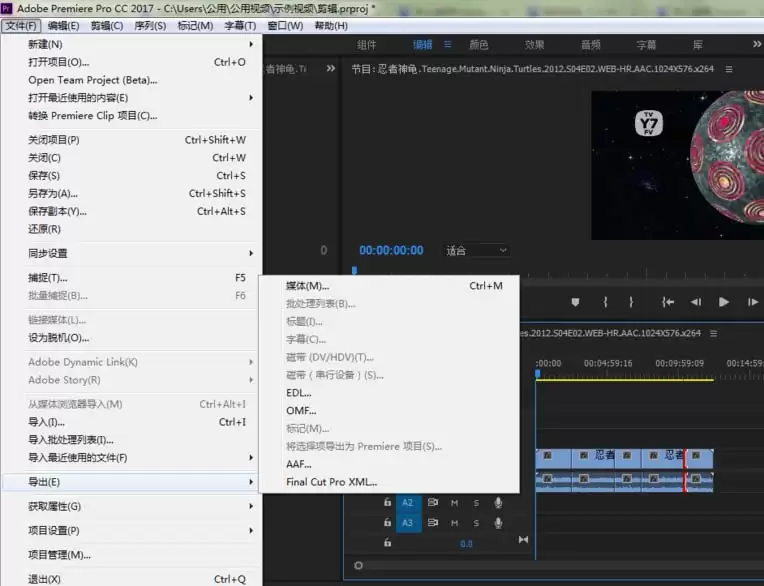Click the timeline zoom scrollbar handle at bottom
This screenshot has height=586, width=764.
(x=358, y=566)
